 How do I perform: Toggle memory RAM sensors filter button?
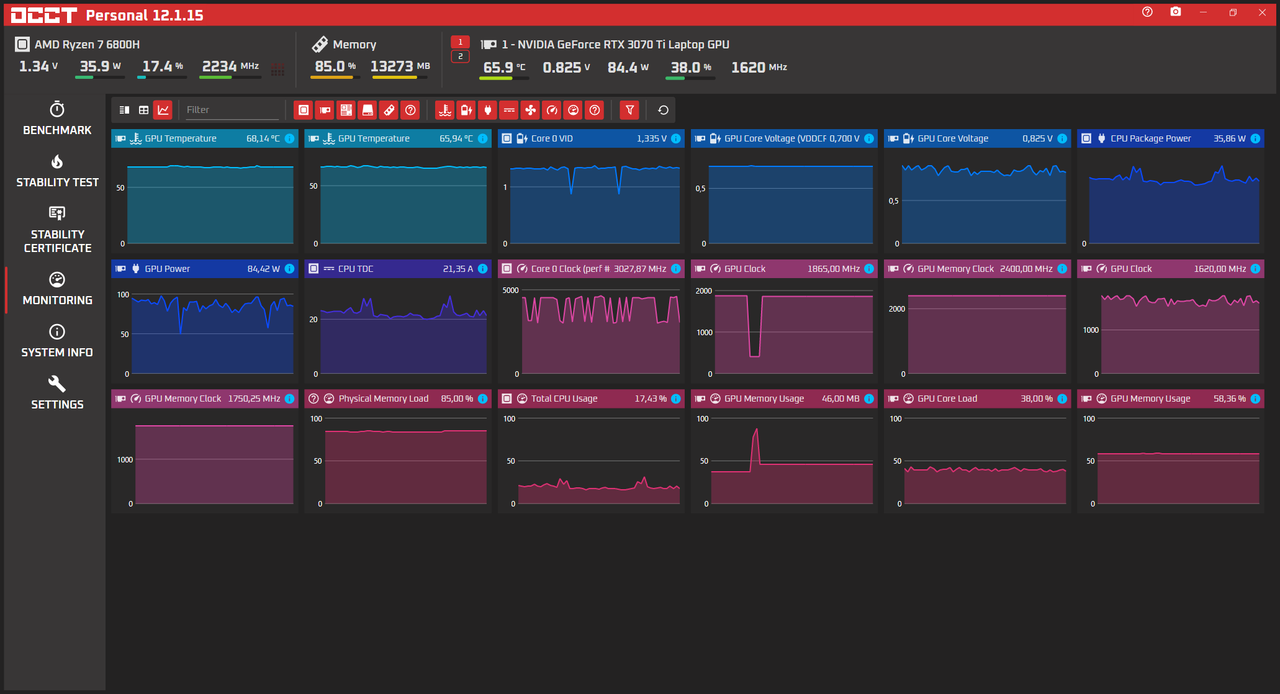pyautogui.click(x=389, y=110)
